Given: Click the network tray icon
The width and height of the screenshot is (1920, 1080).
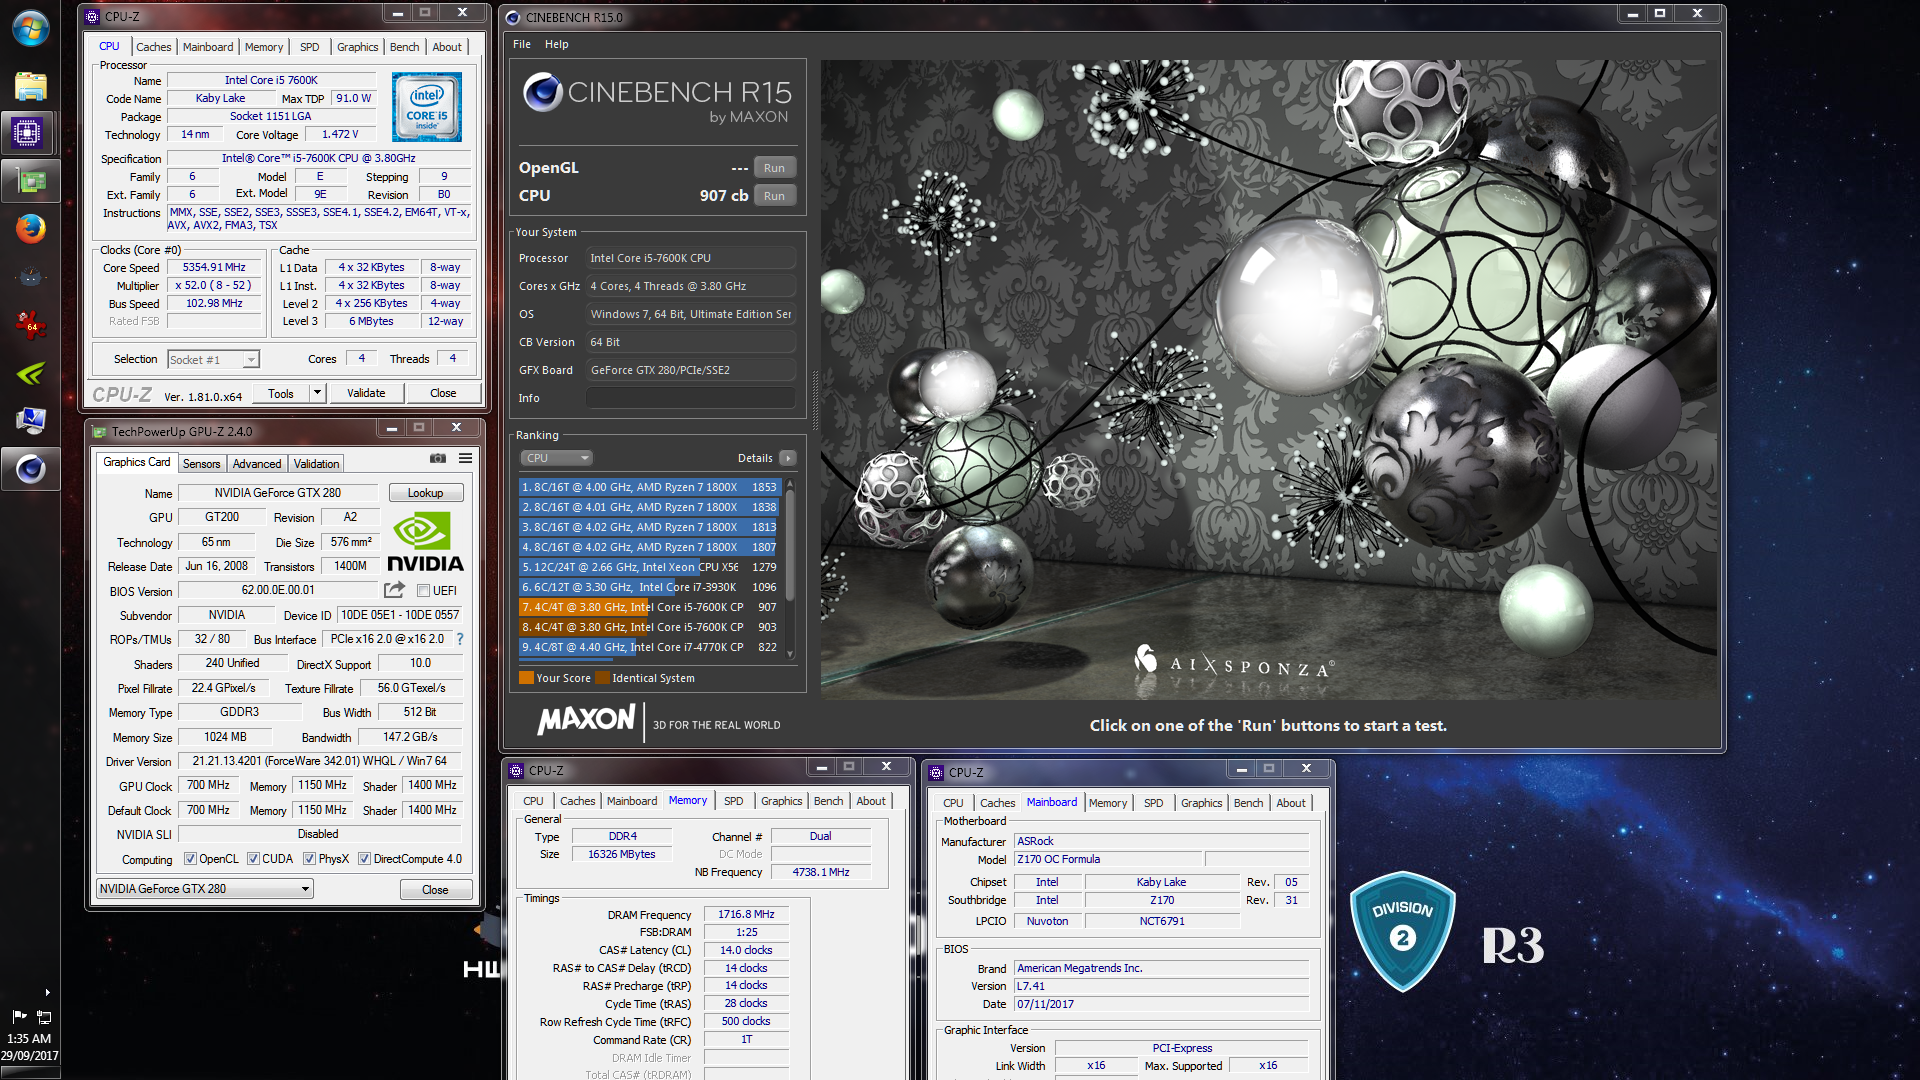Looking at the screenshot, I should 44,1017.
